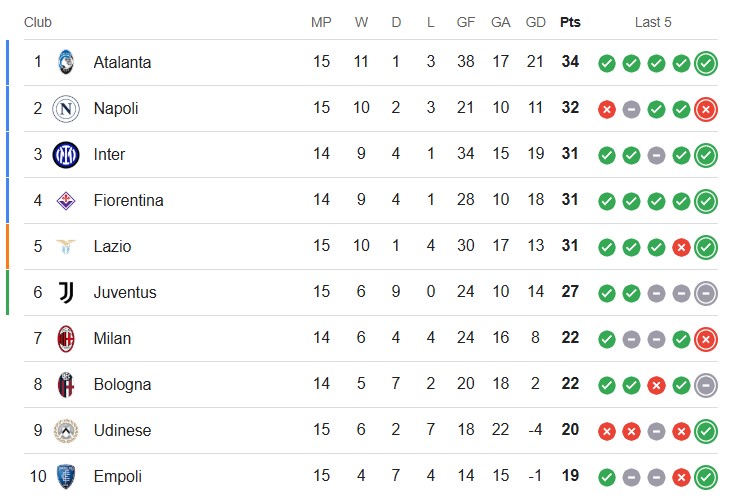Click Lazio's eagle logo
Image resolution: width=736 pixels, height=498 pixels.
[66, 246]
